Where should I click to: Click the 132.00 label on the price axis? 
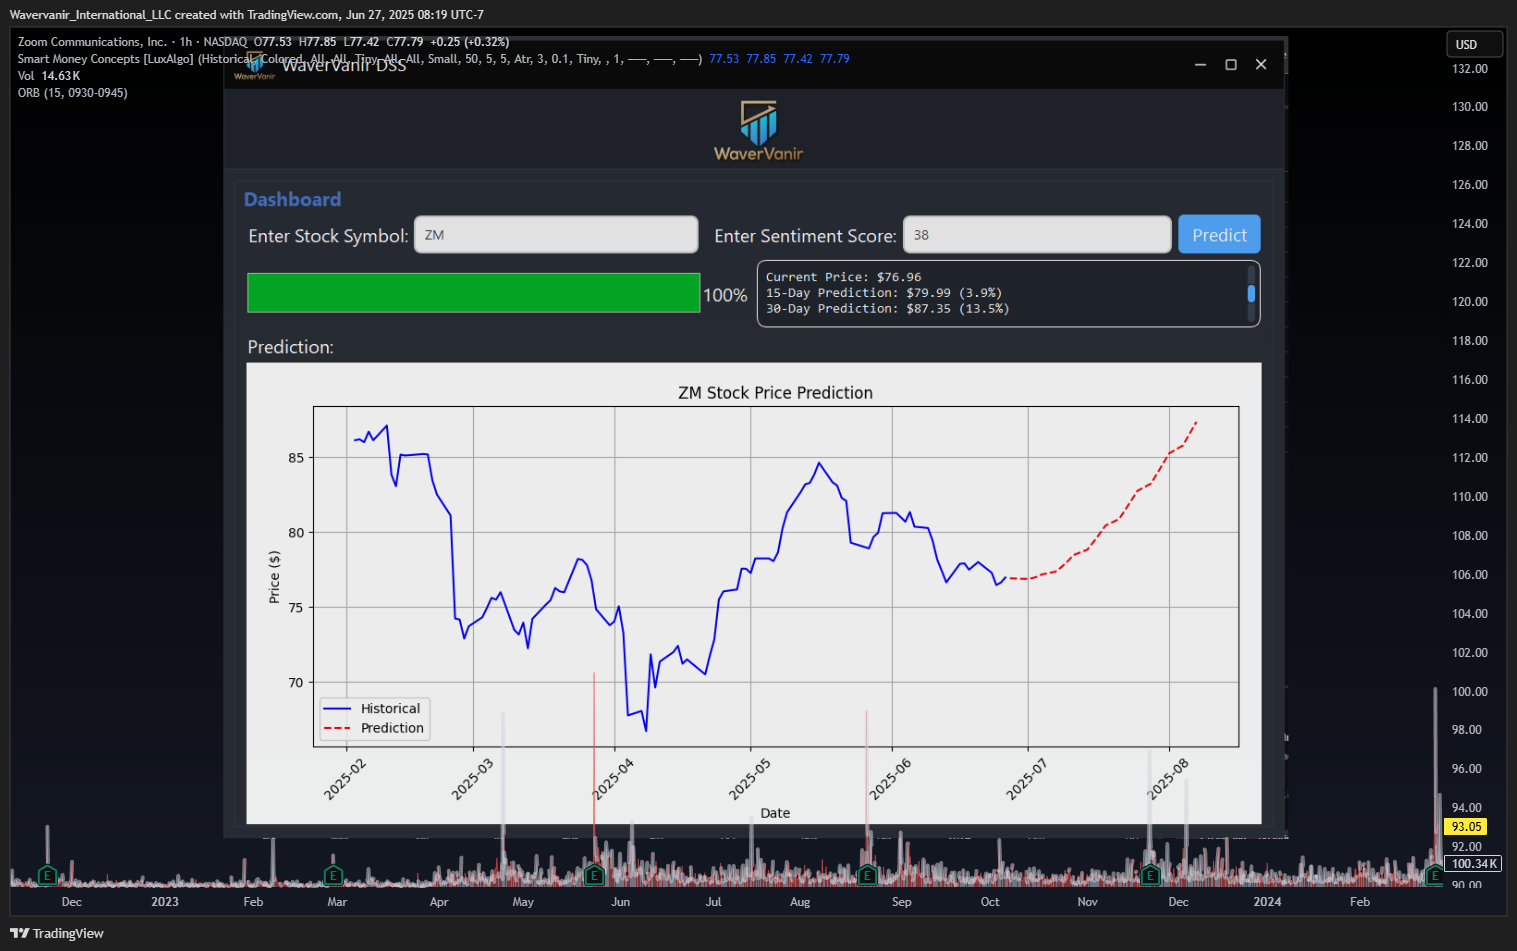point(1469,69)
